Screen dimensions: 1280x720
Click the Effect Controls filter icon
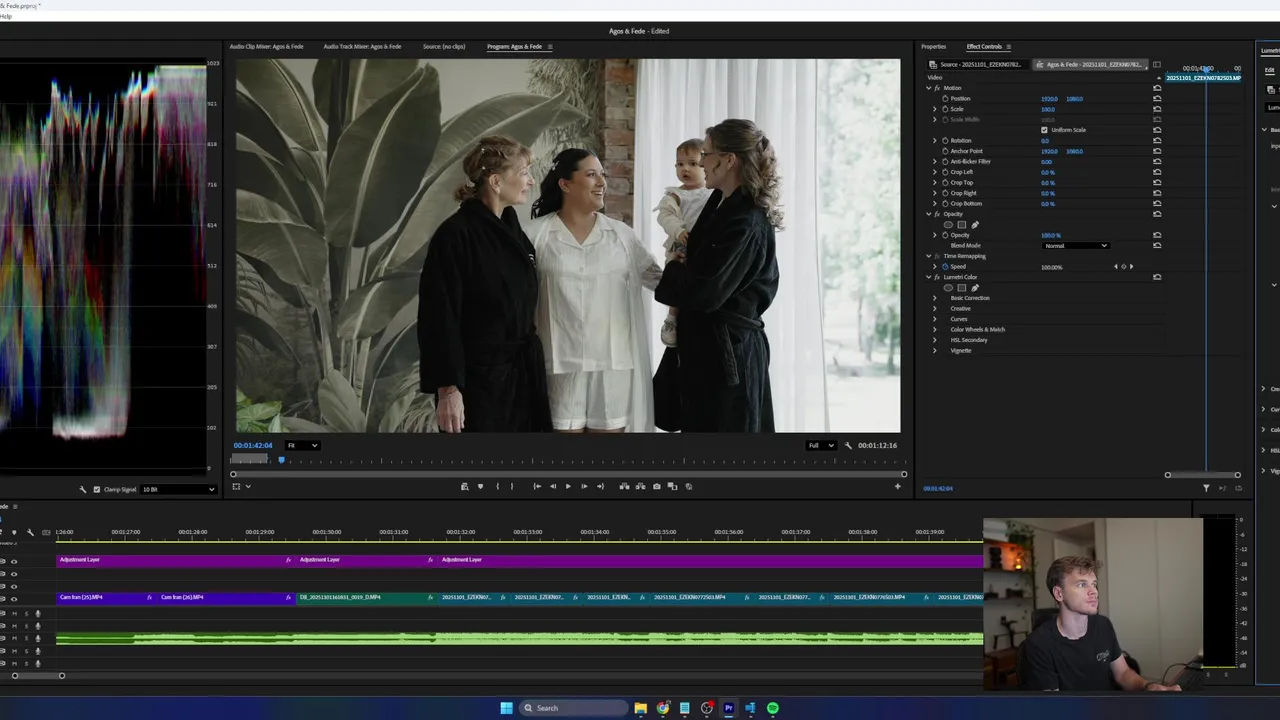1206,488
